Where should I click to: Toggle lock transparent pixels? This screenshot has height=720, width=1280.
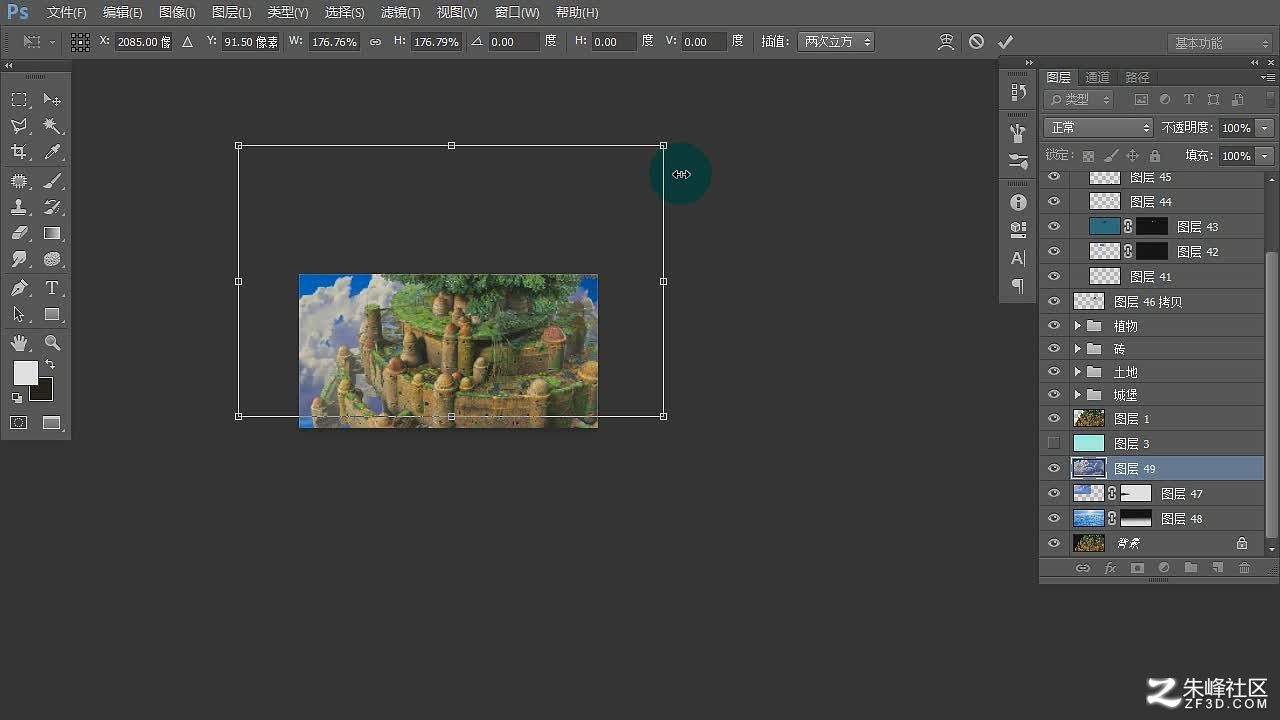tap(1088, 156)
